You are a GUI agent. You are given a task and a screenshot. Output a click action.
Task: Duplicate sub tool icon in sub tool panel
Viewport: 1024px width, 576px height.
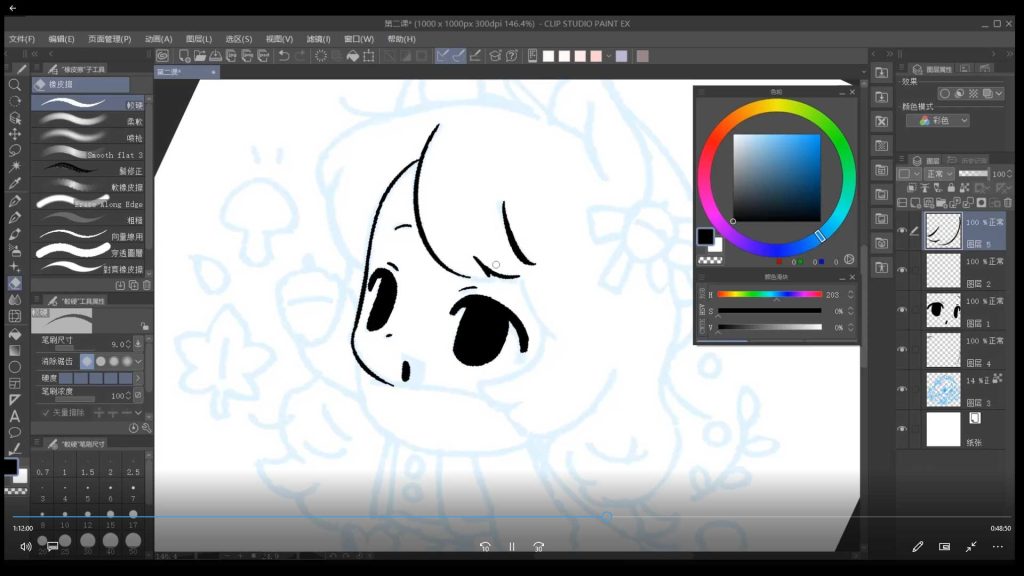pyautogui.click(x=133, y=285)
